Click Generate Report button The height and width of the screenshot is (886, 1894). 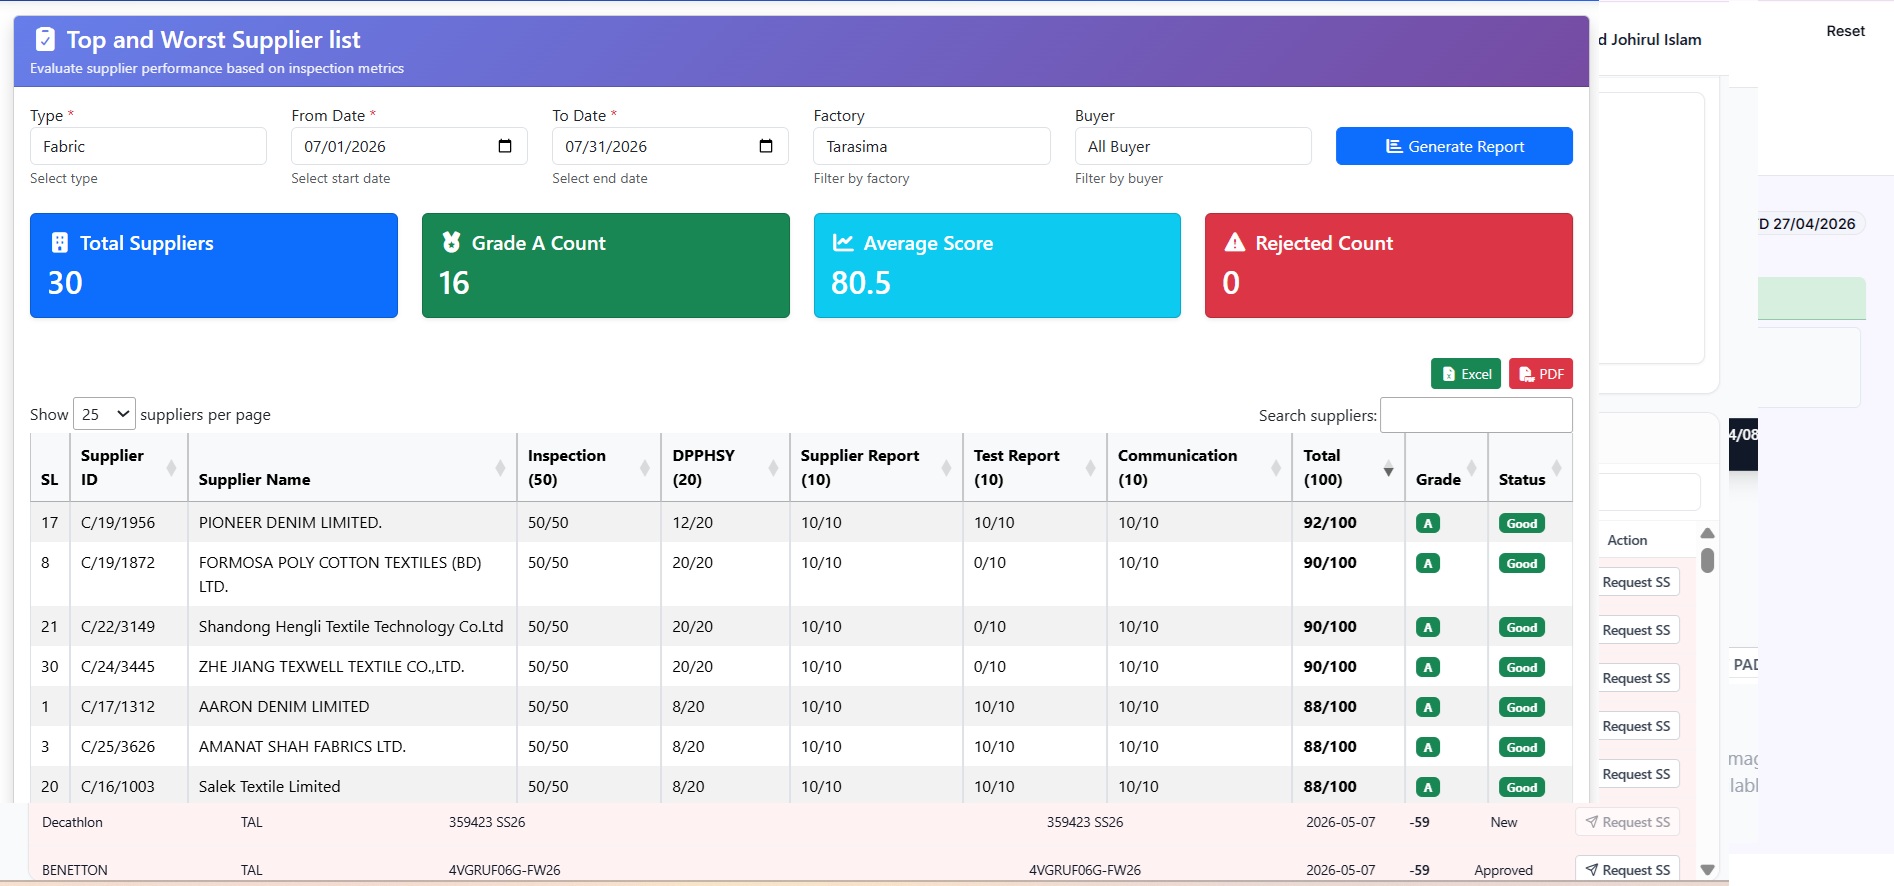[x=1454, y=146]
